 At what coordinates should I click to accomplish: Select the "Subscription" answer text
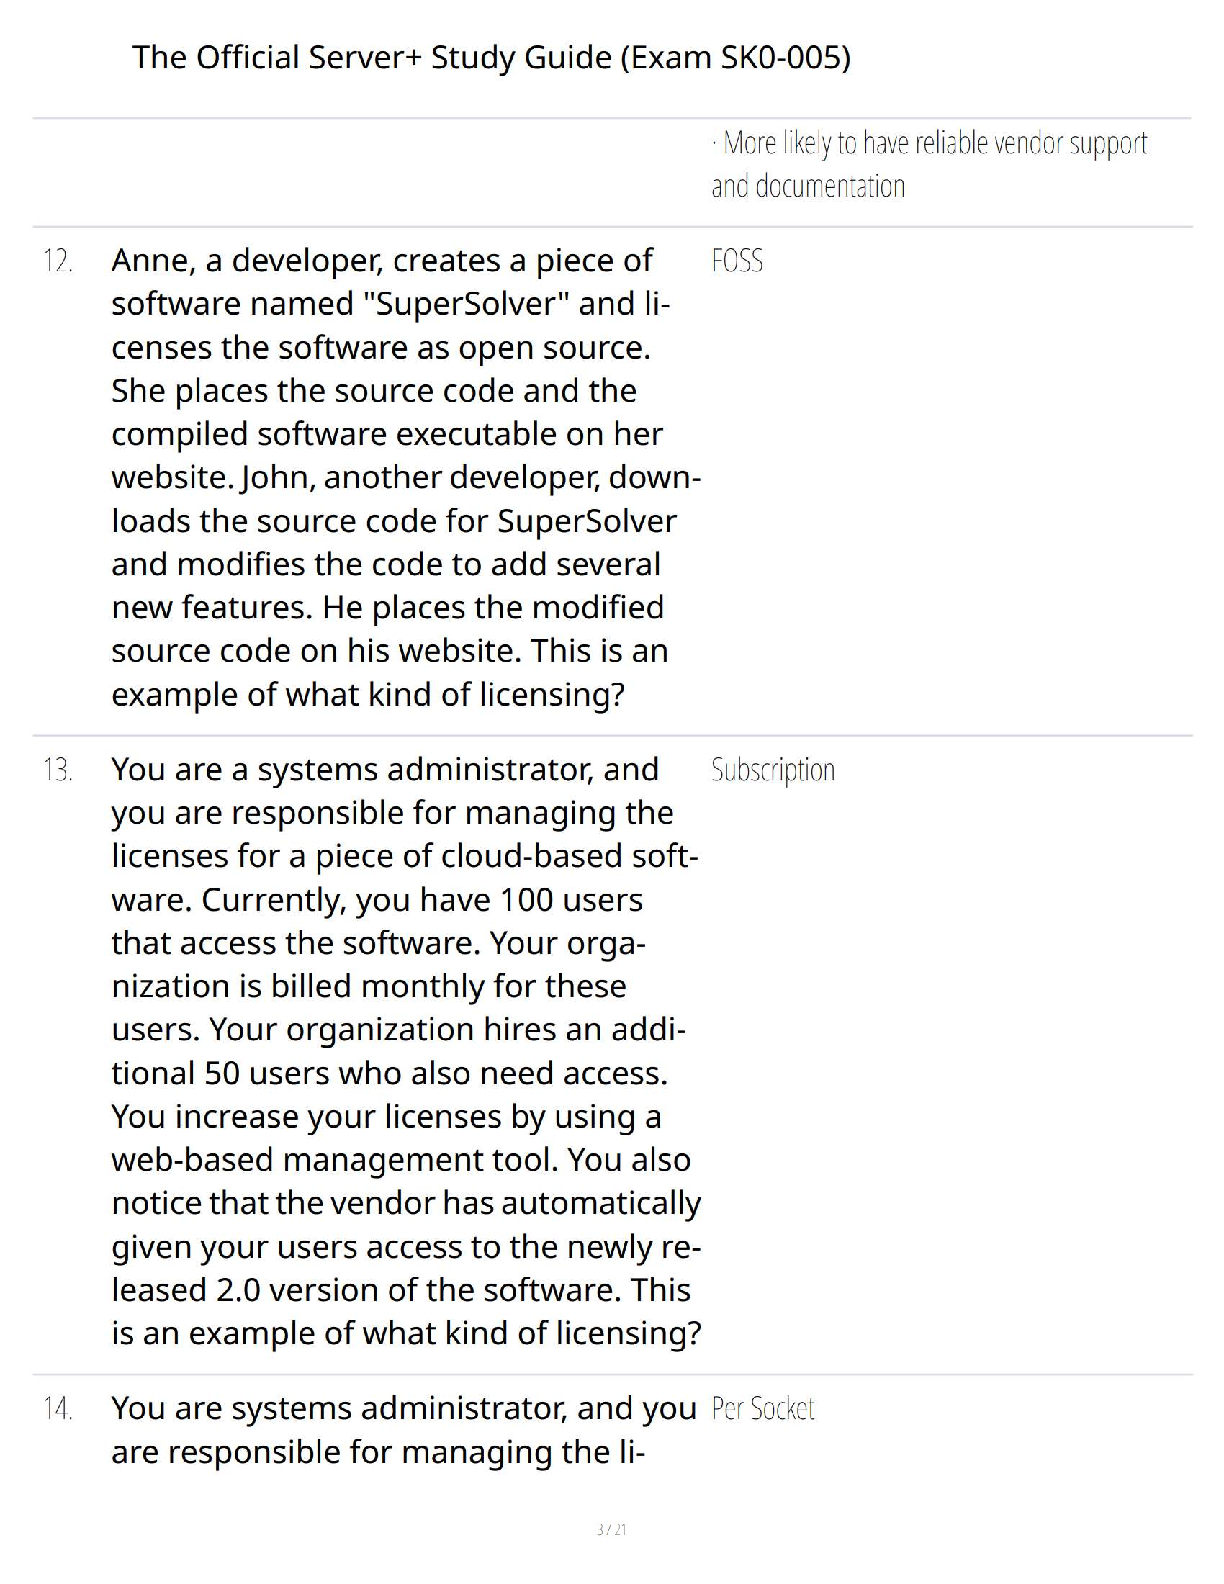tap(773, 770)
